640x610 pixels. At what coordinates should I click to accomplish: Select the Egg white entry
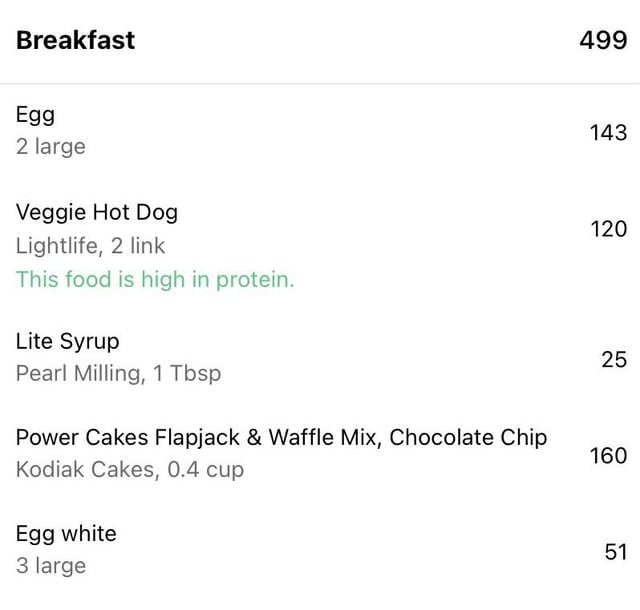[320, 550]
